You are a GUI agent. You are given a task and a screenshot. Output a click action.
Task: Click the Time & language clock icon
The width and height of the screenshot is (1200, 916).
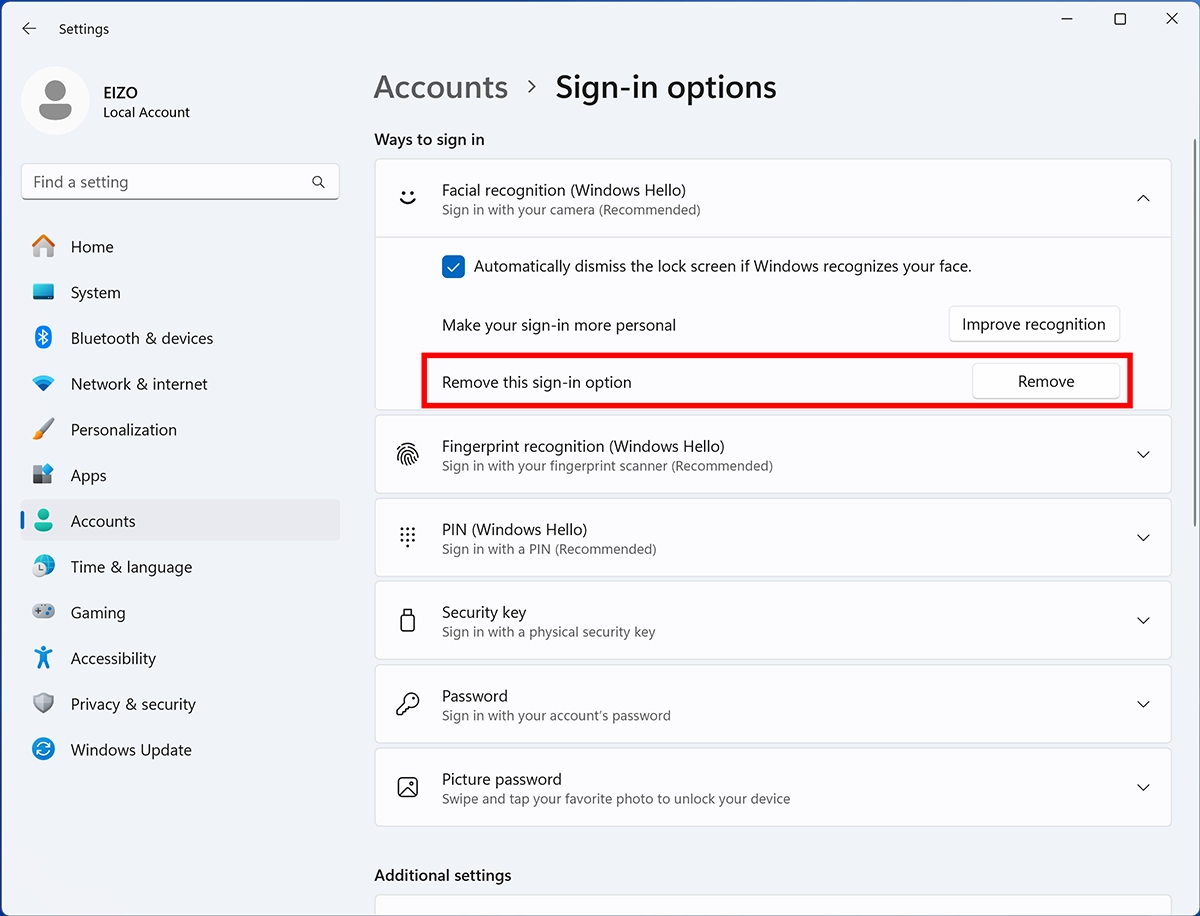43,566
